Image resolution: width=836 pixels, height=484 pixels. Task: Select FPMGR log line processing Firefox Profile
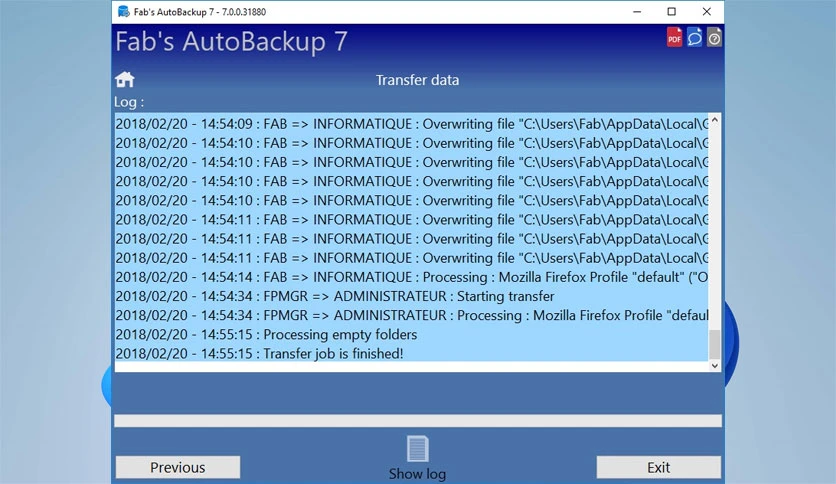coord(412,315)
